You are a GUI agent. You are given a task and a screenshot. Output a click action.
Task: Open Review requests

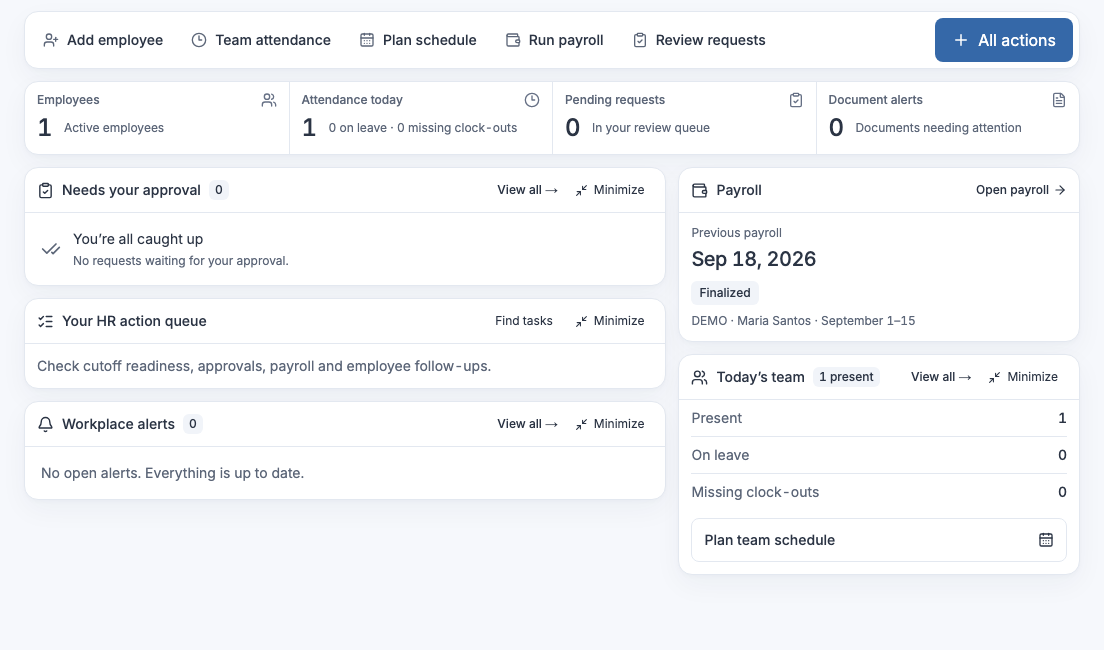point(699,40)
